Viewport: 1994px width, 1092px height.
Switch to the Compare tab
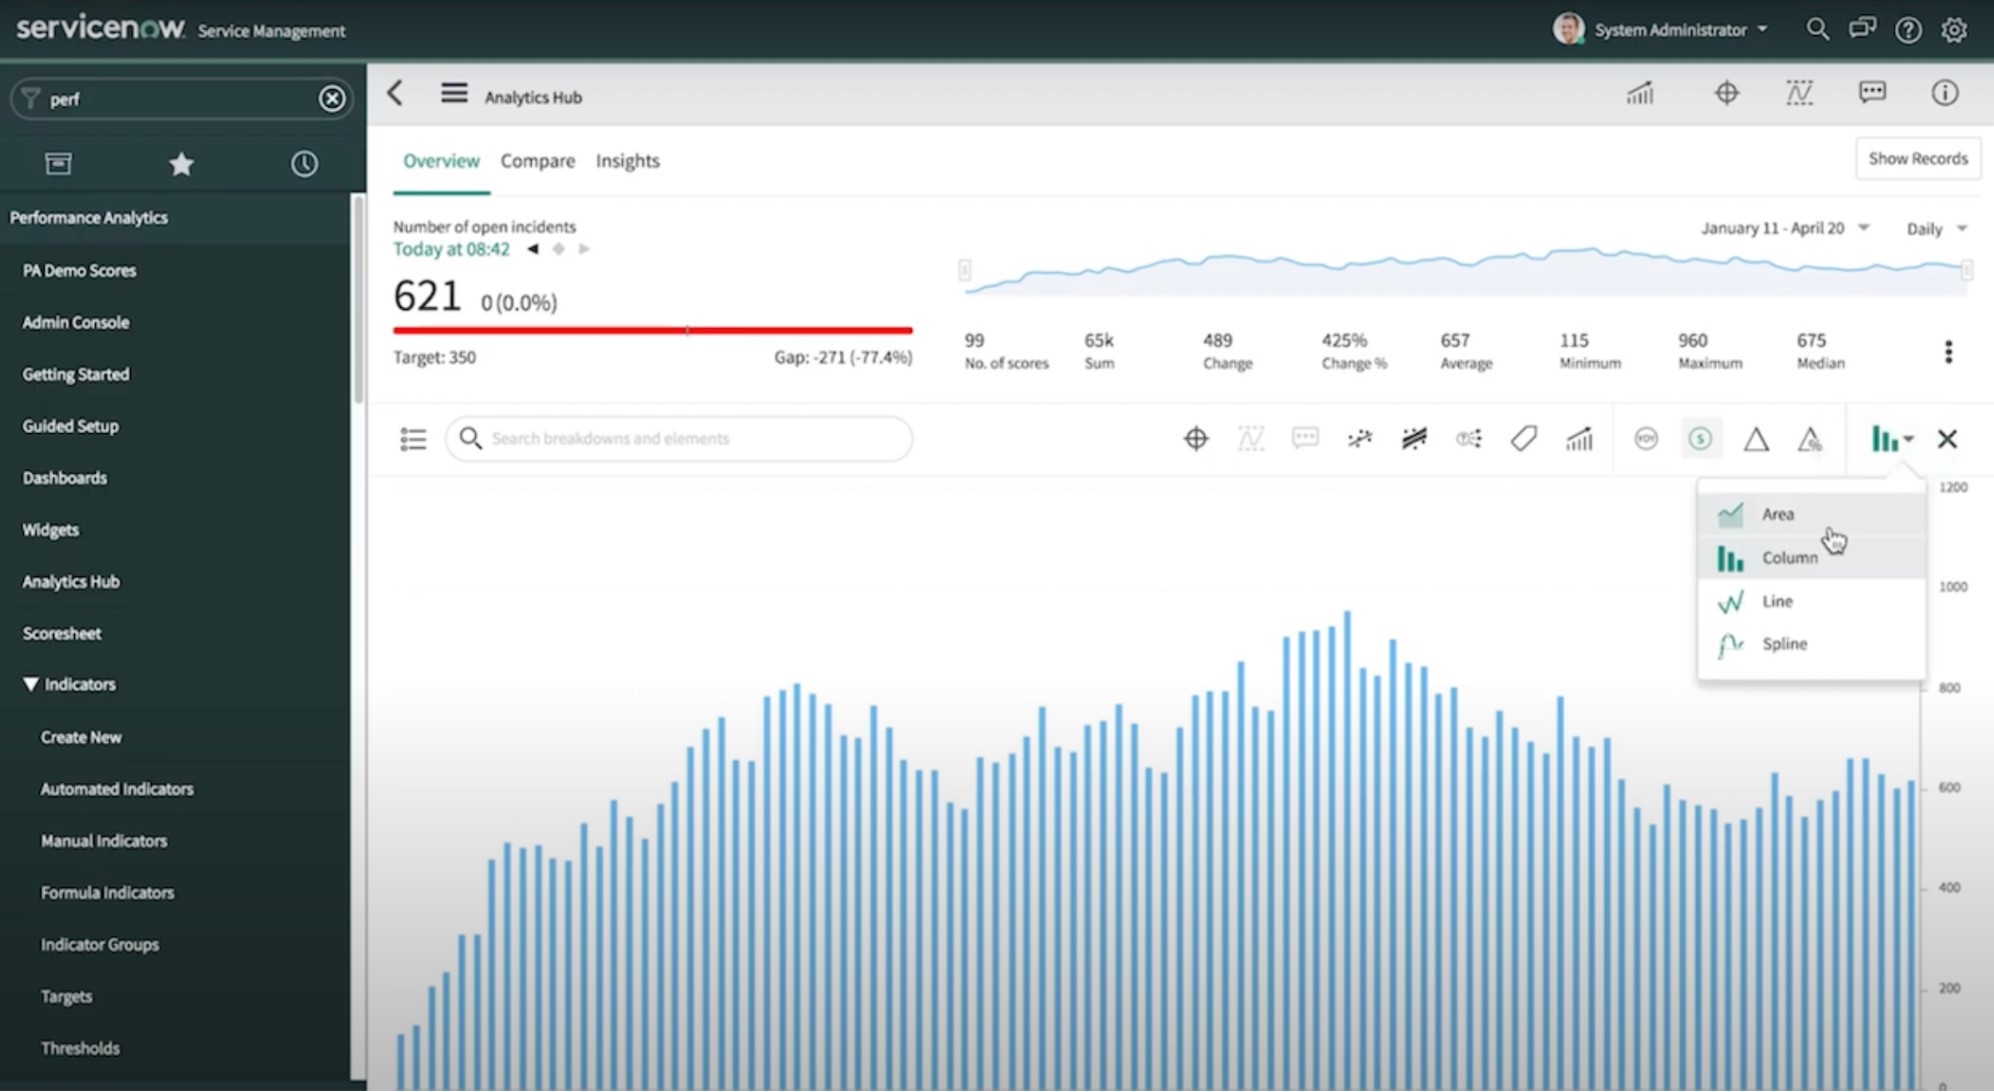538,160
